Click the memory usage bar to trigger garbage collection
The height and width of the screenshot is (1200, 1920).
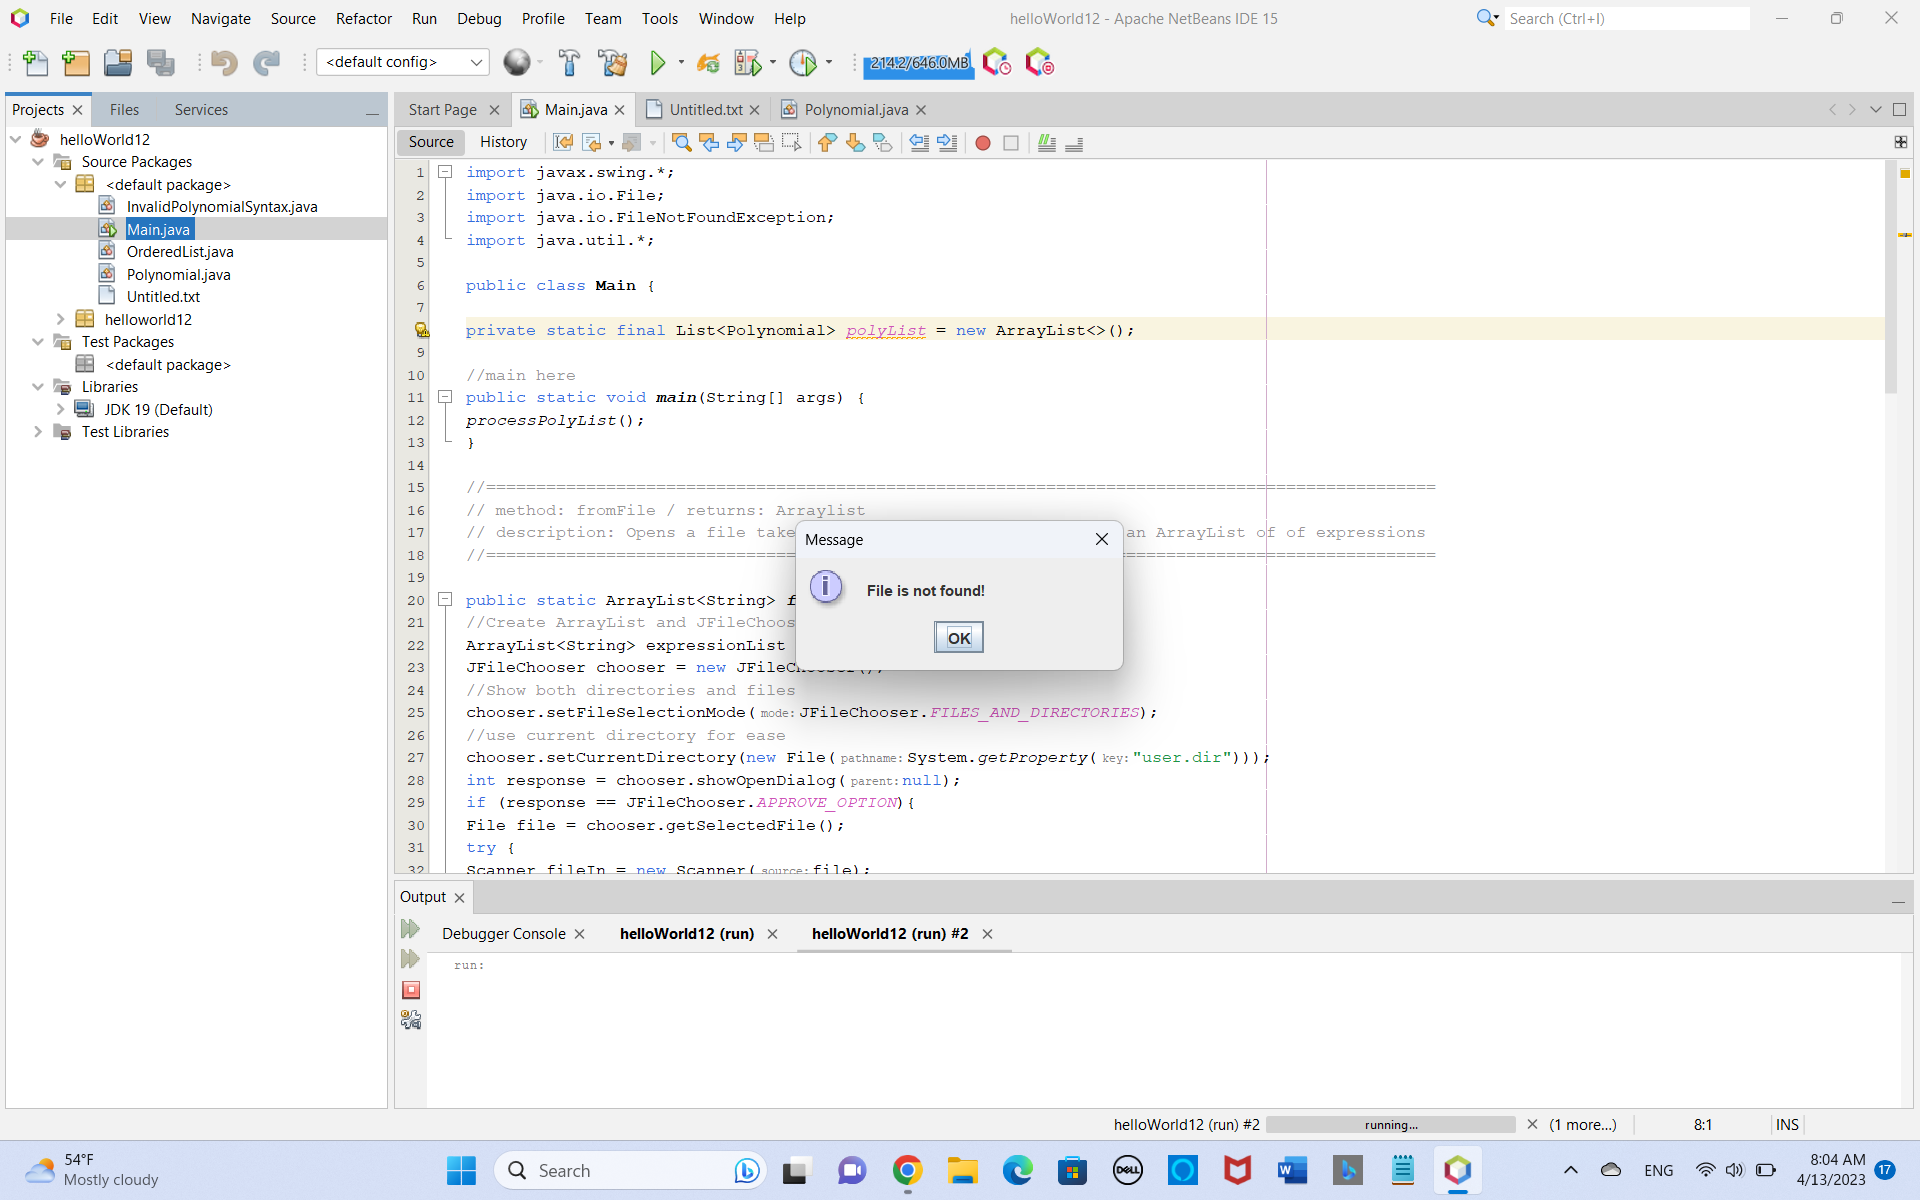pos(917,63)
